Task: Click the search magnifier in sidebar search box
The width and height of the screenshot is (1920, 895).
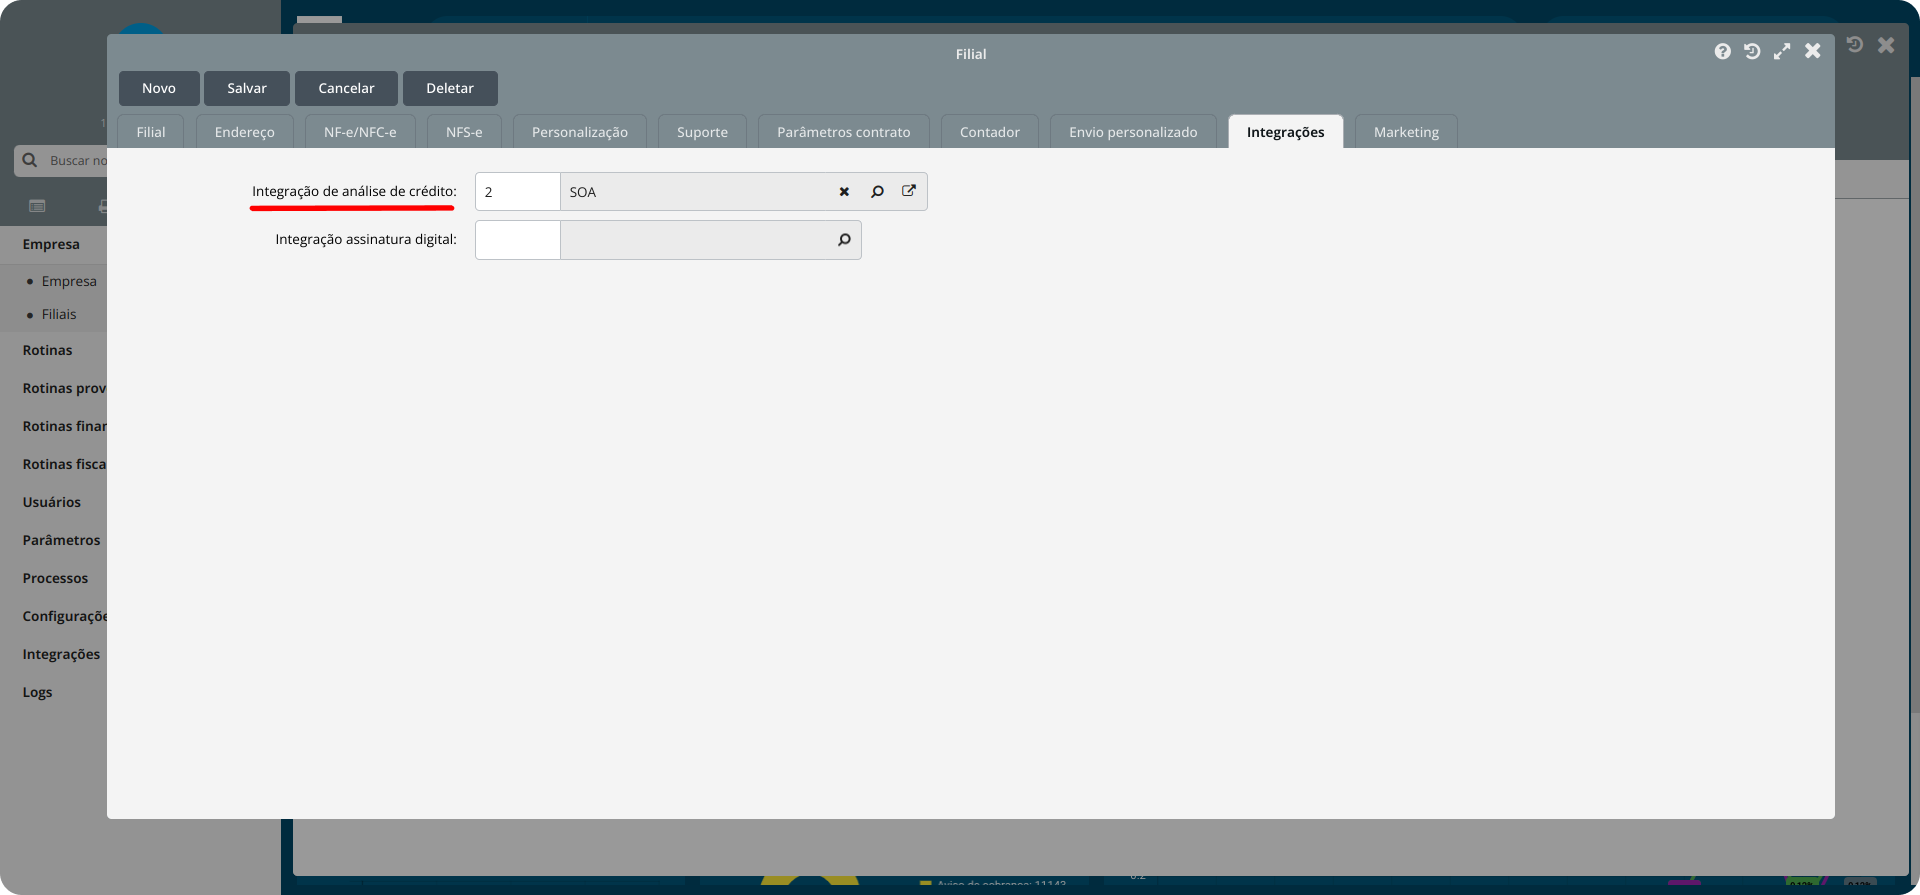Action: pyautogui.click(x=30, y=160)
